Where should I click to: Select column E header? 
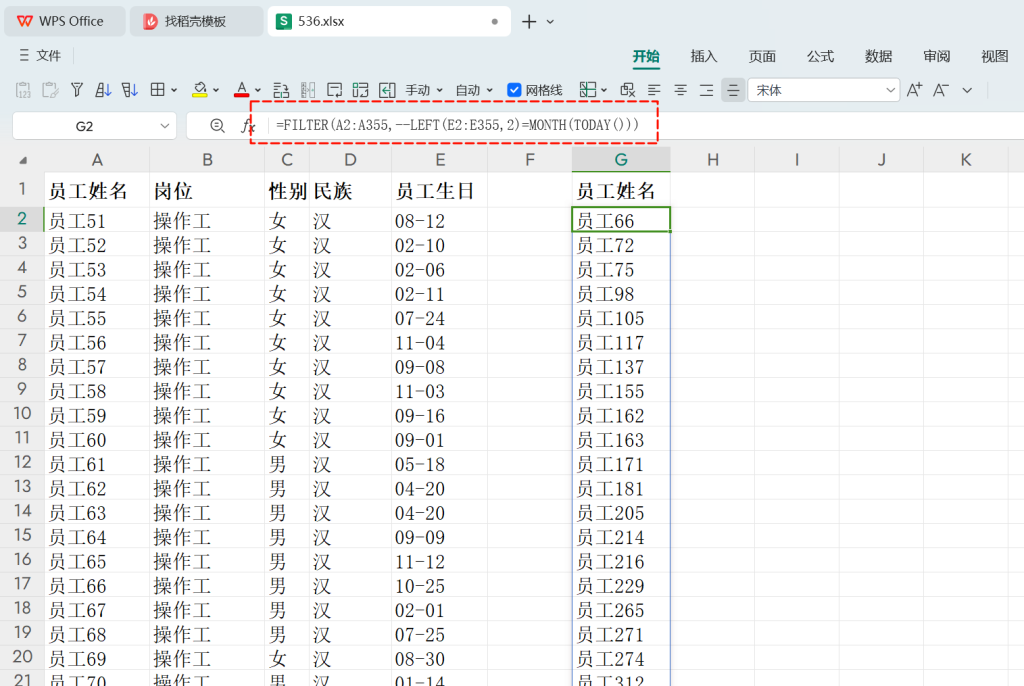click(x=440, y=160)
